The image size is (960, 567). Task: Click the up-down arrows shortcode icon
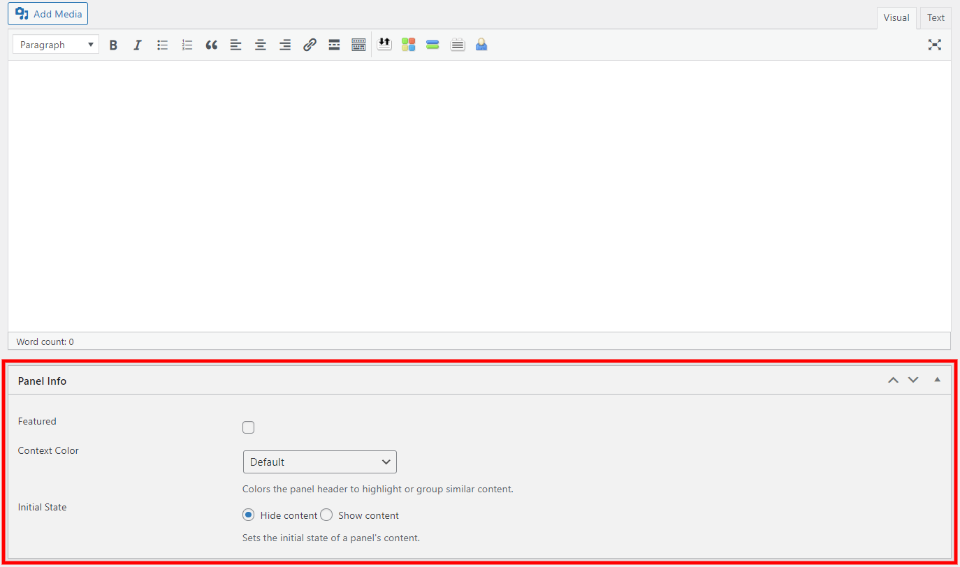(x=384, y=44)
